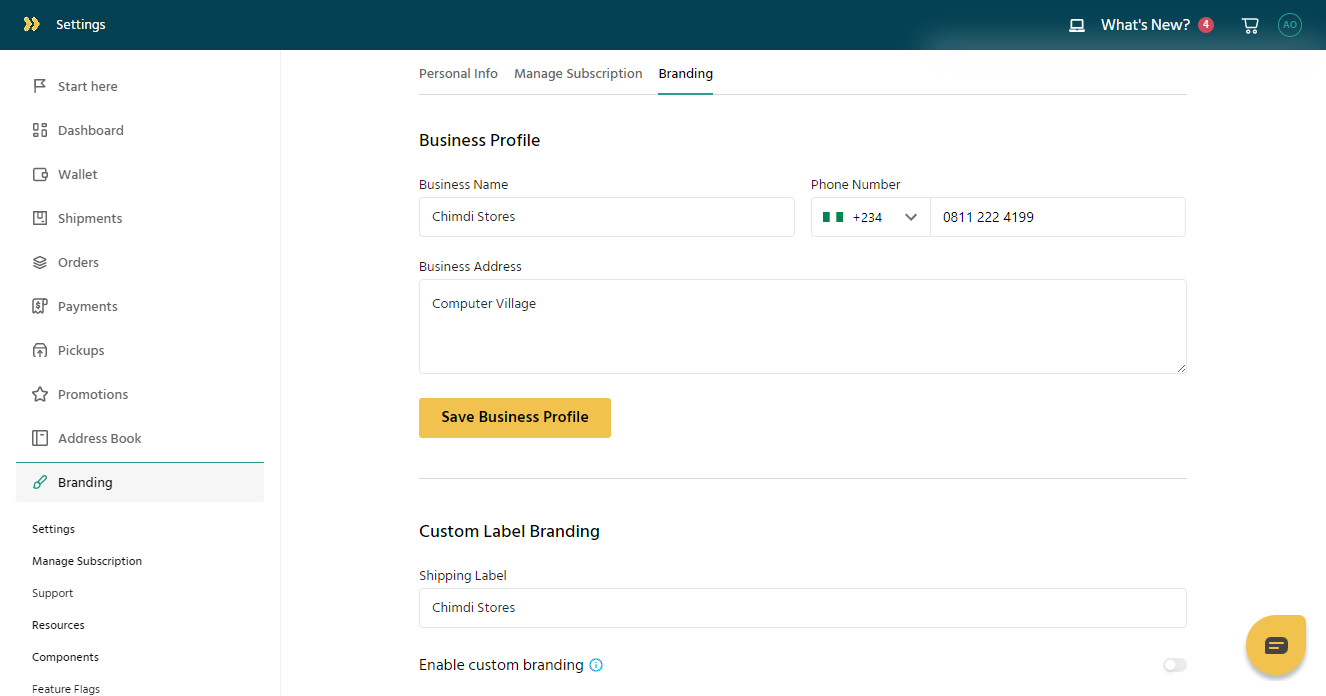1326x696 pixels.
Task: Toggle Enable custom branding switch
Action: [x=1175, y=665]
